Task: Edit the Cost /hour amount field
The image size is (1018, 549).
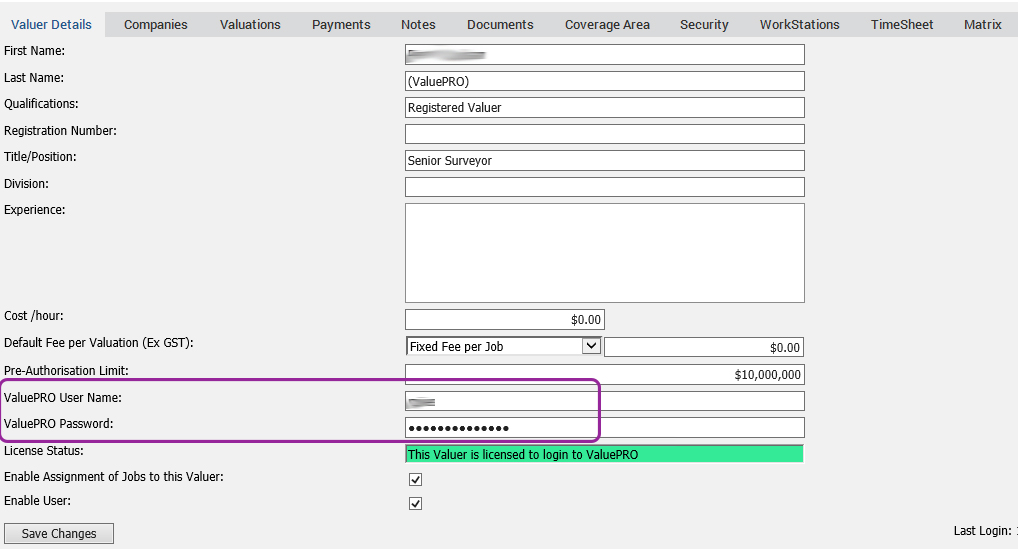Action: 504,319
